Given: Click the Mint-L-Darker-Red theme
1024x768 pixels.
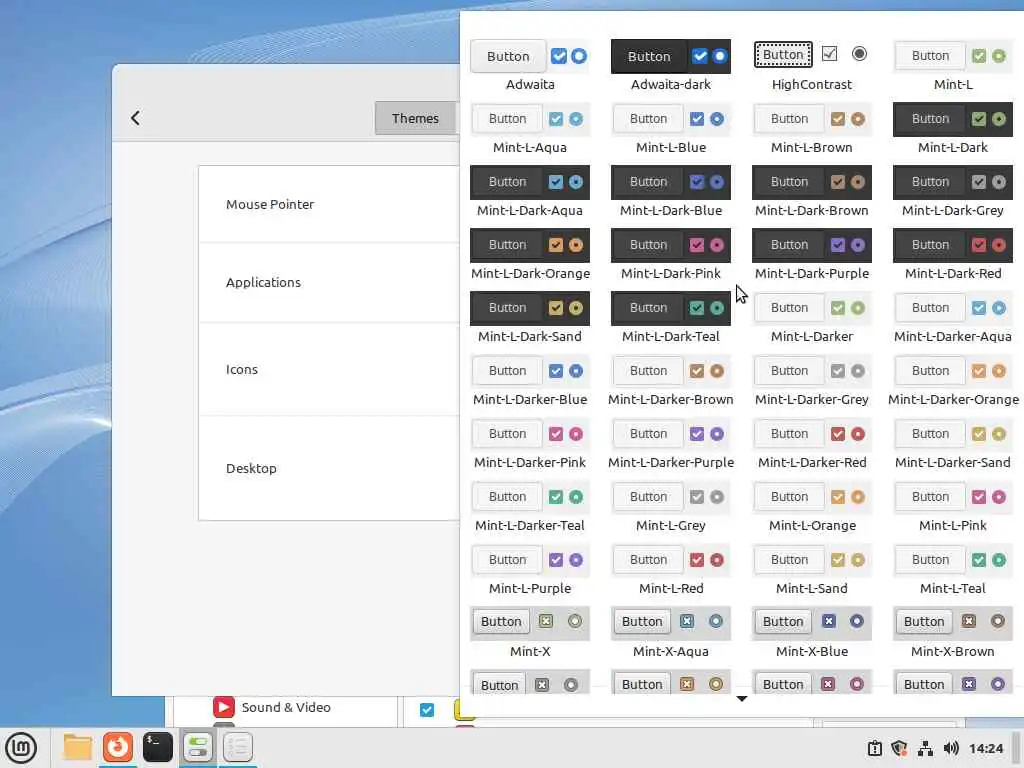Looking at the screenshot, I should tap(812, 443).
